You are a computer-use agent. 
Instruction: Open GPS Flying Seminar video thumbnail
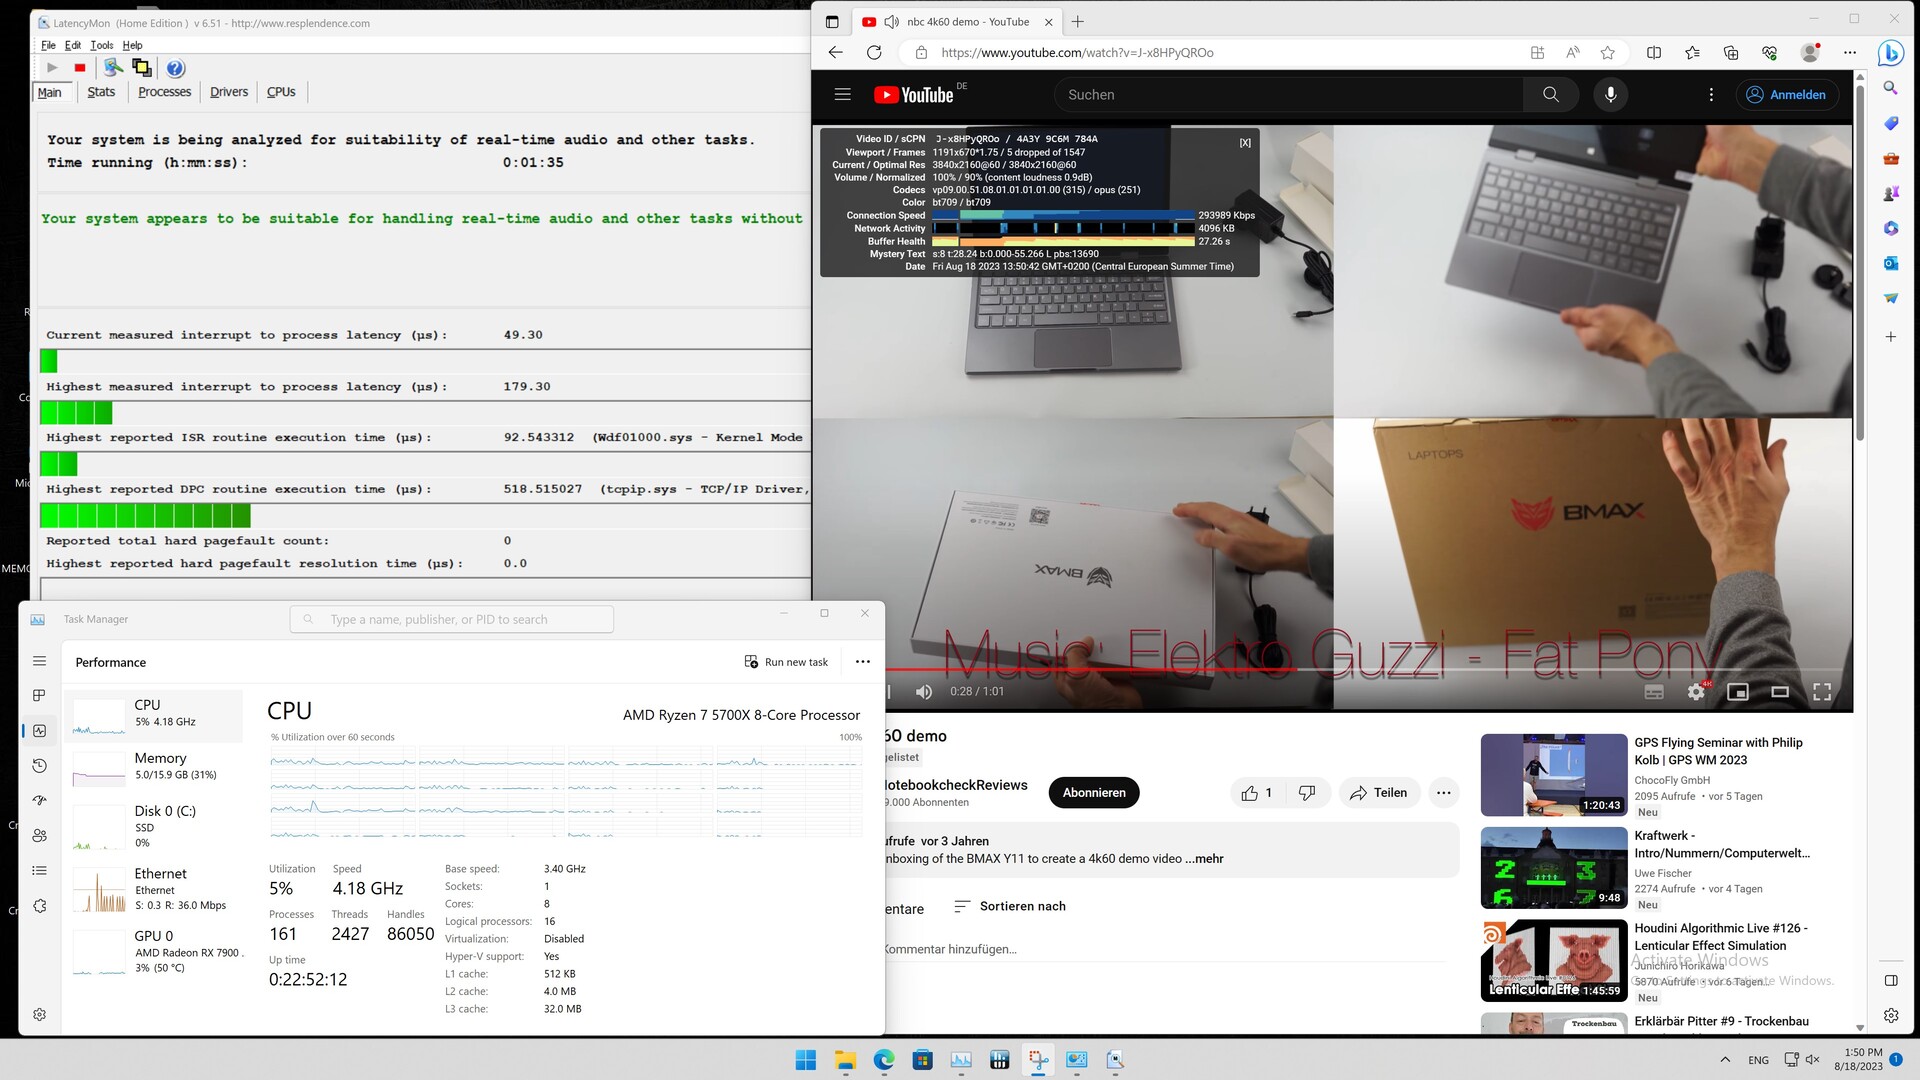1554,775
